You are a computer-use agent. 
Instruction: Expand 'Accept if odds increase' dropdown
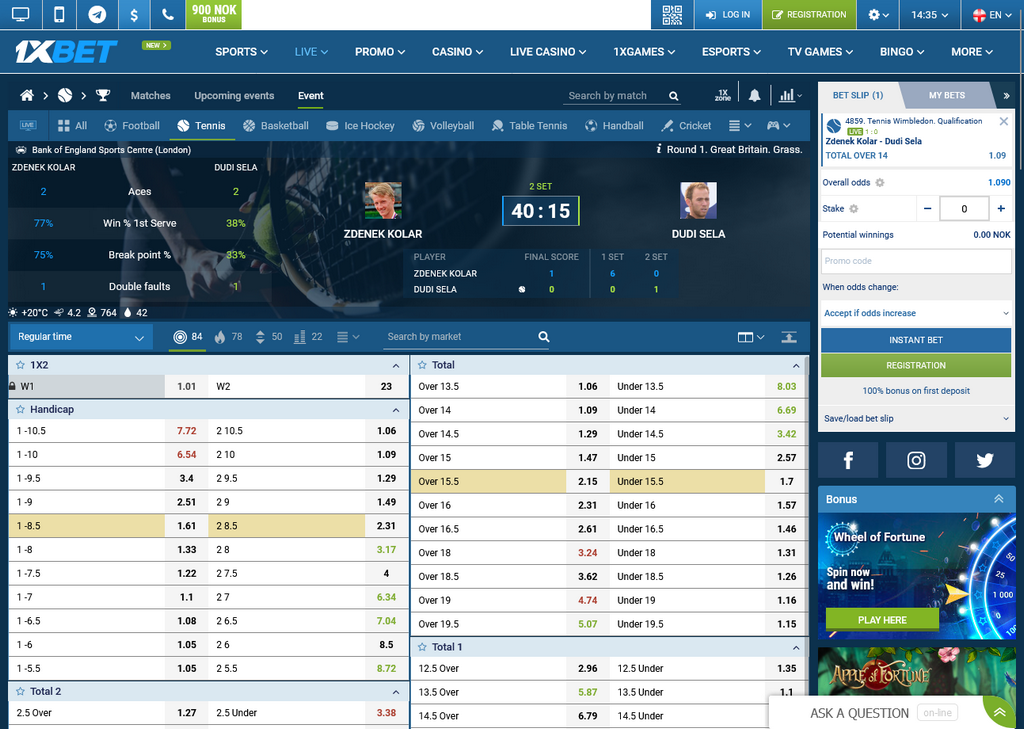tap(916, 313)
